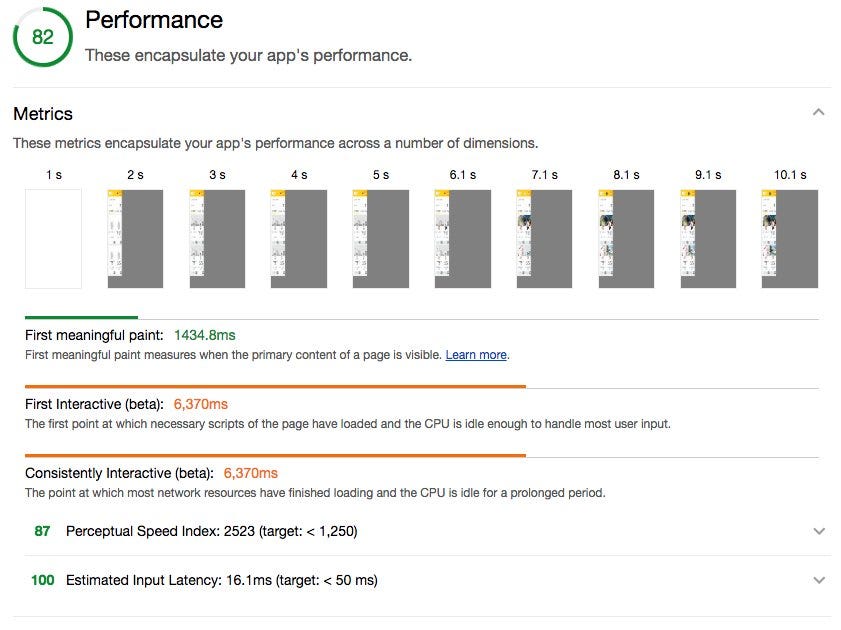Screen dimensions: 841x630
Task: Select the 4 s filmstrip screenshot
Action: point(299,239)
